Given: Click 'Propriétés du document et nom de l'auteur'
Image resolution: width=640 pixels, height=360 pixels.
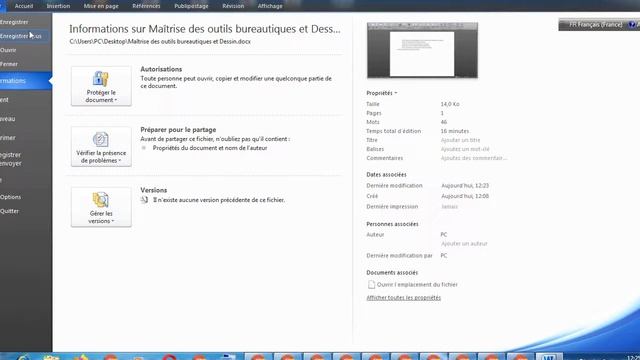Looking at the screenshot, I should point(210,148).
